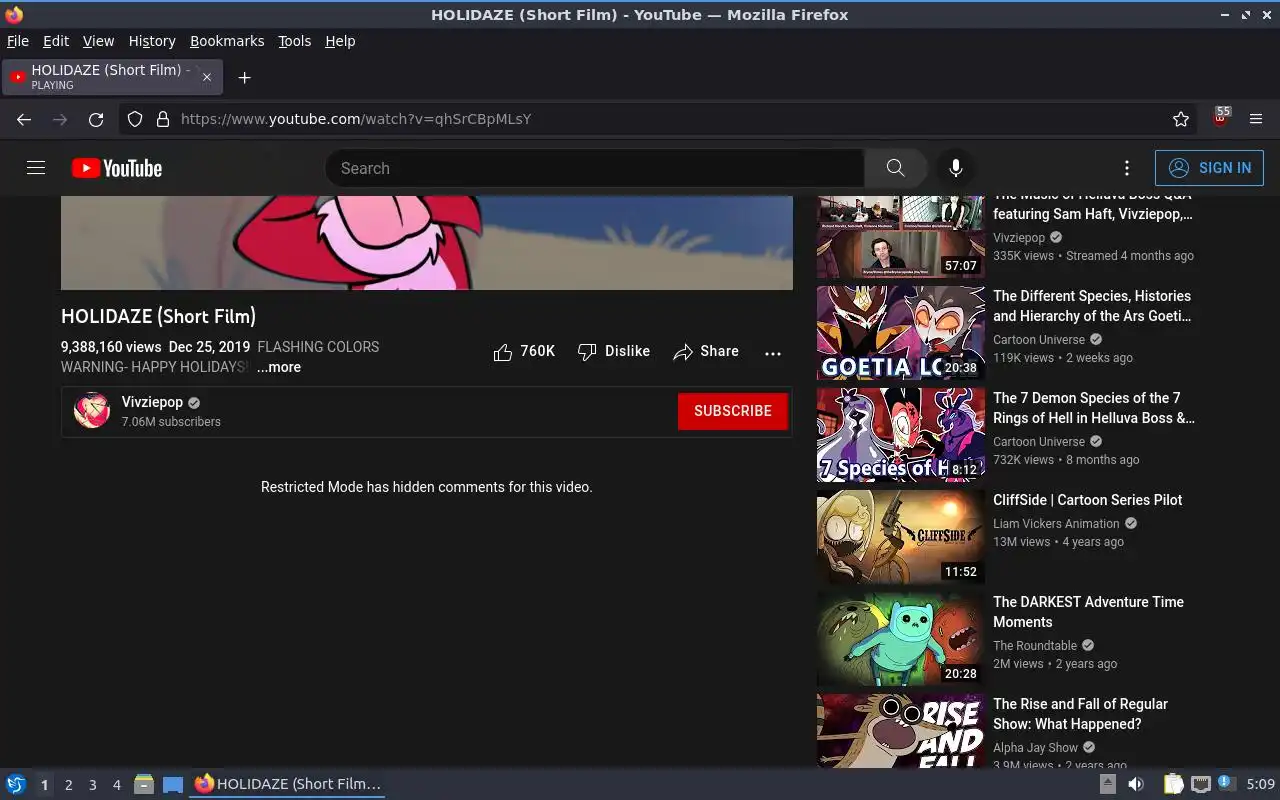
Task: Open Vivziepop channel avatar
Action: [x=92, y=410]
